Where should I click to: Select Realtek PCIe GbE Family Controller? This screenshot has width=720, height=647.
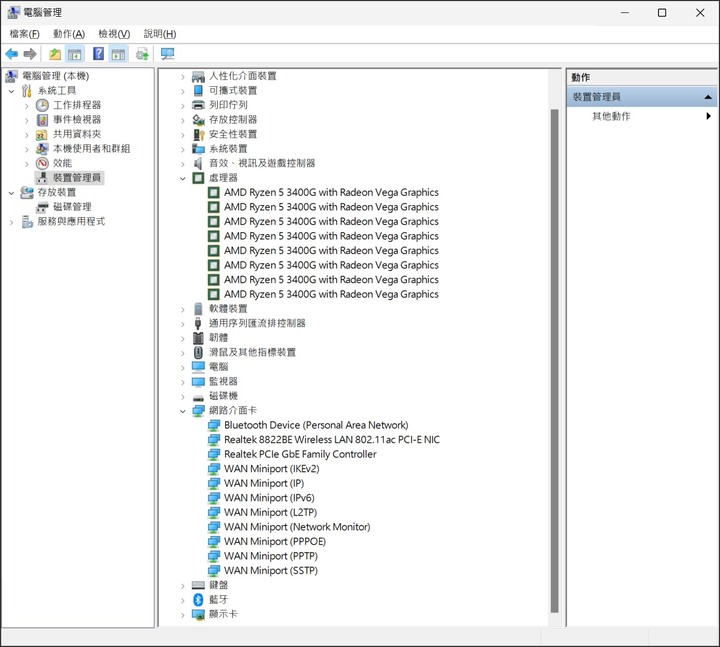point(300,454)
